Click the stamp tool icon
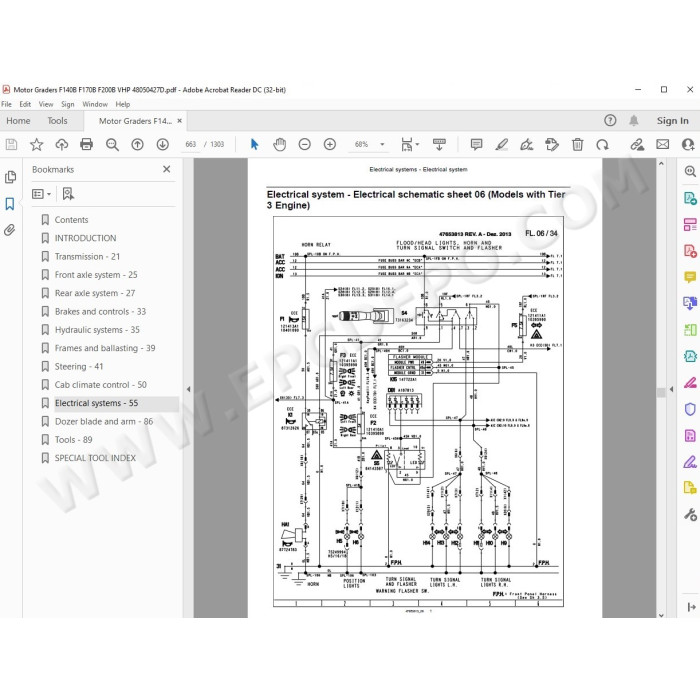Viewport: 700px width, 700px height. pyautogui.click(x=552, y=144)
